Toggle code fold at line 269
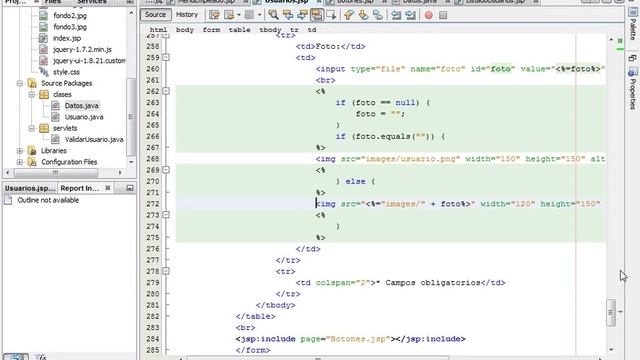The width and height of the screenshot is (640, 360). click(166, 170)
